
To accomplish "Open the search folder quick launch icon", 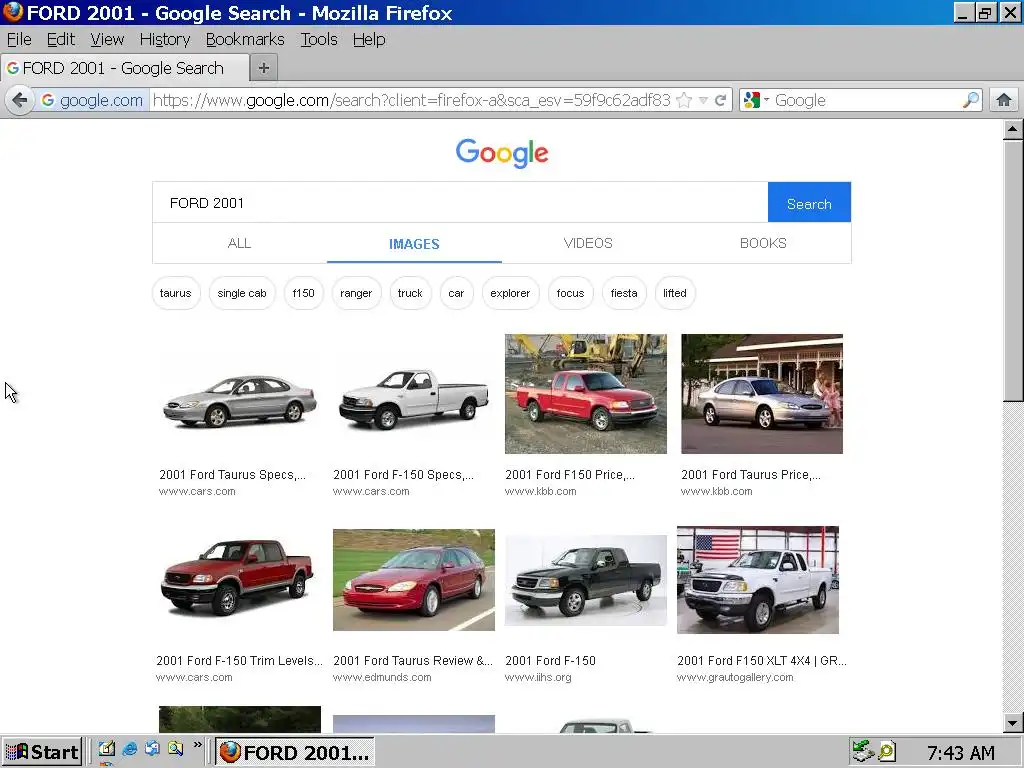I will (x=175, y=748).
